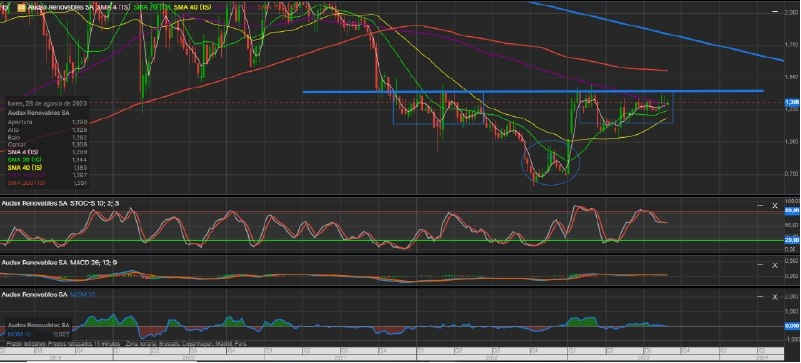Click the Alto row in data tooltip
Screen dimensions: 801x363
(x=48, y=130)
